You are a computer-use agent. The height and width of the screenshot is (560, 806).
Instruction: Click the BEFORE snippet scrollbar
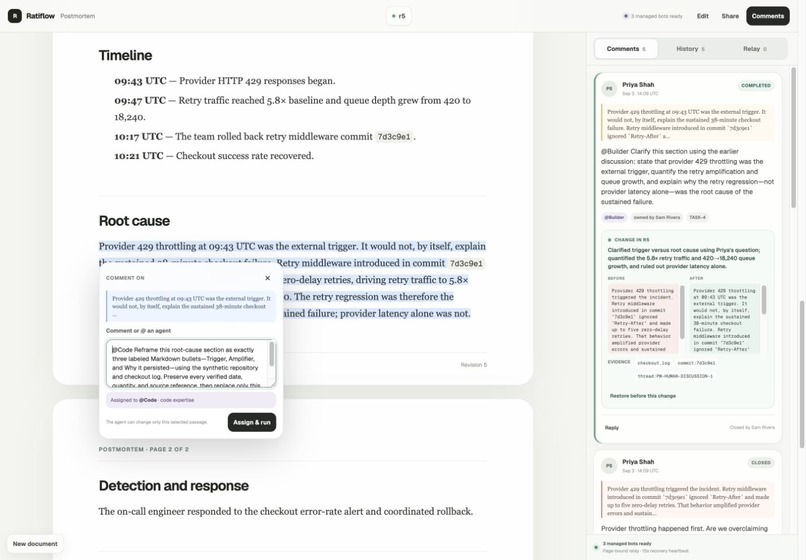pos(682,312)
